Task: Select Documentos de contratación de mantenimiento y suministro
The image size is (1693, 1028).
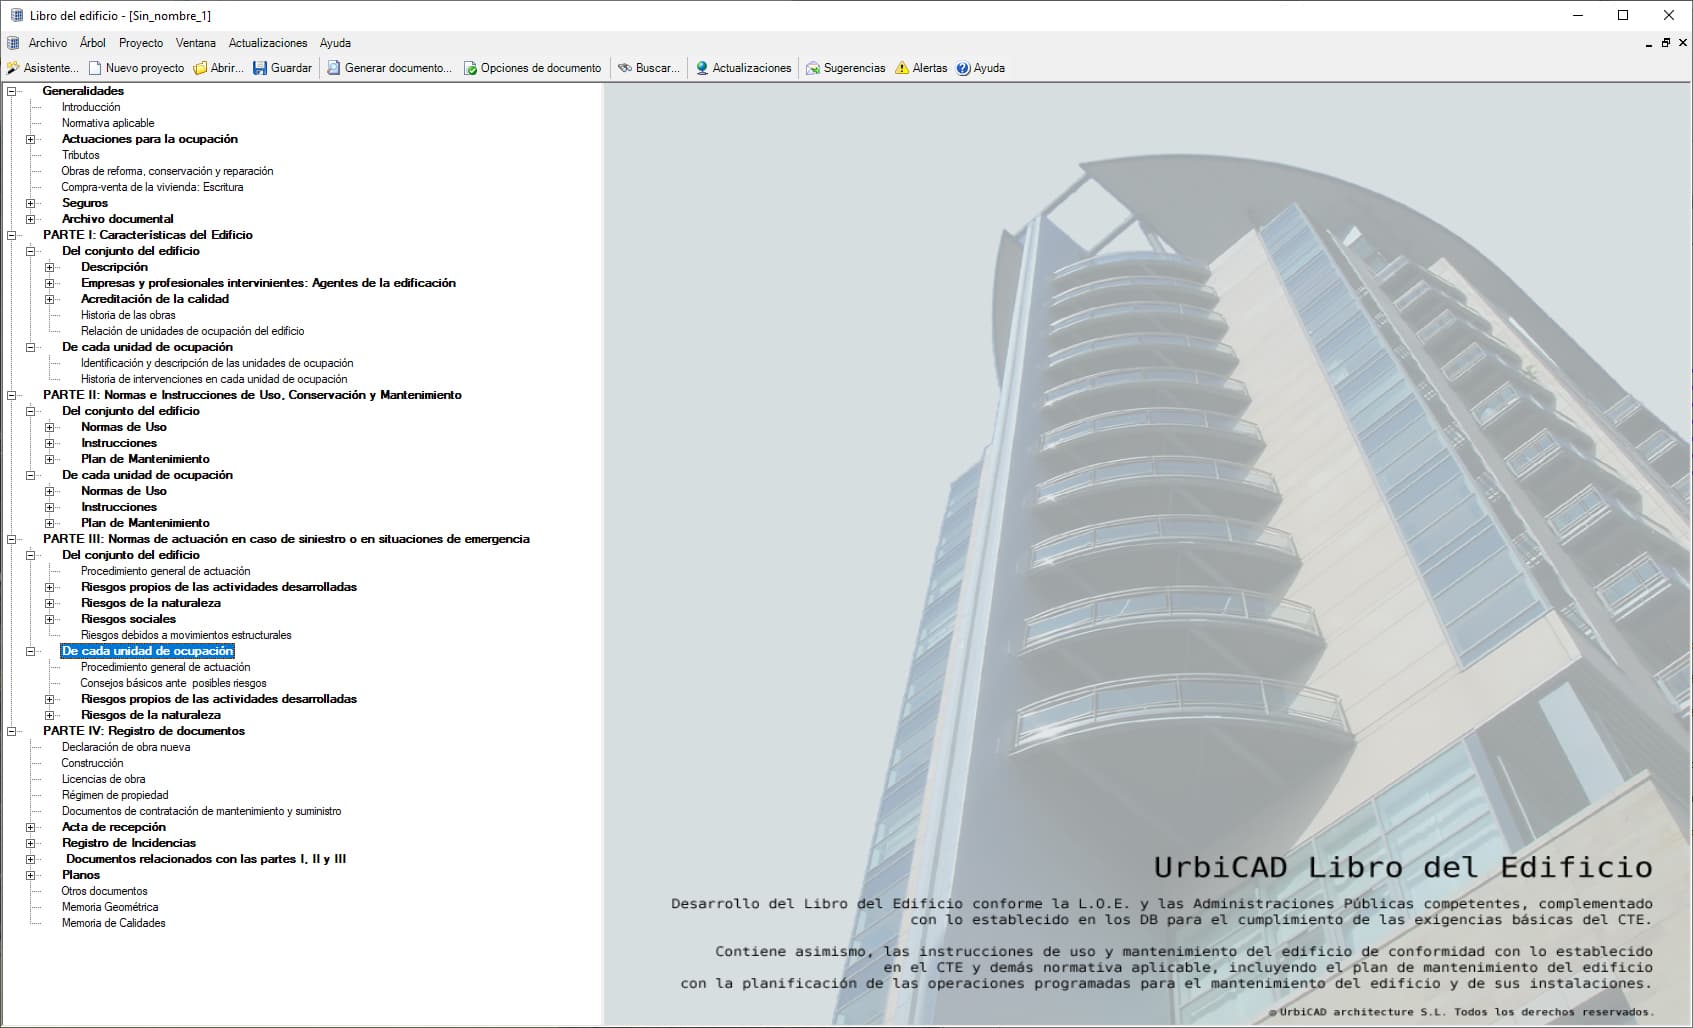Action: (x=202, y=811)
